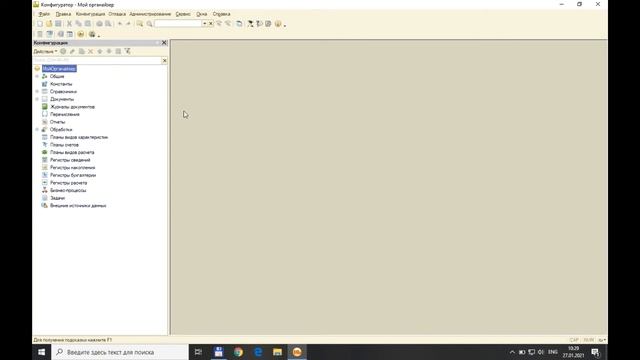Click the Edit pencil icon in configuration panel
Screen dimensions: 640x360
tap(72, 51)
